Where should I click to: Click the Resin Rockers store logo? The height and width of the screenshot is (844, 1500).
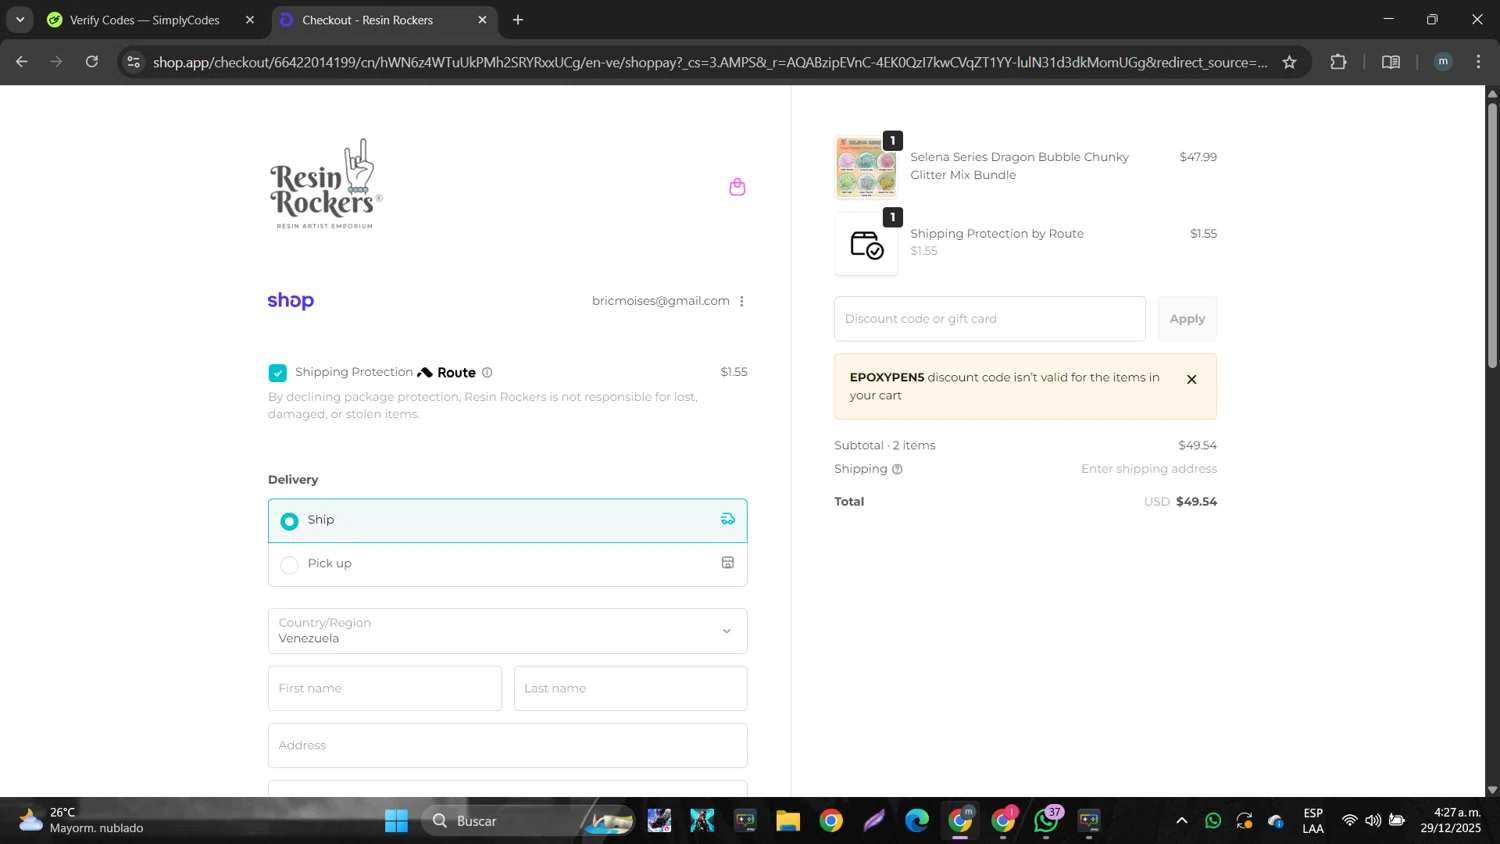[x=326, y=184]
